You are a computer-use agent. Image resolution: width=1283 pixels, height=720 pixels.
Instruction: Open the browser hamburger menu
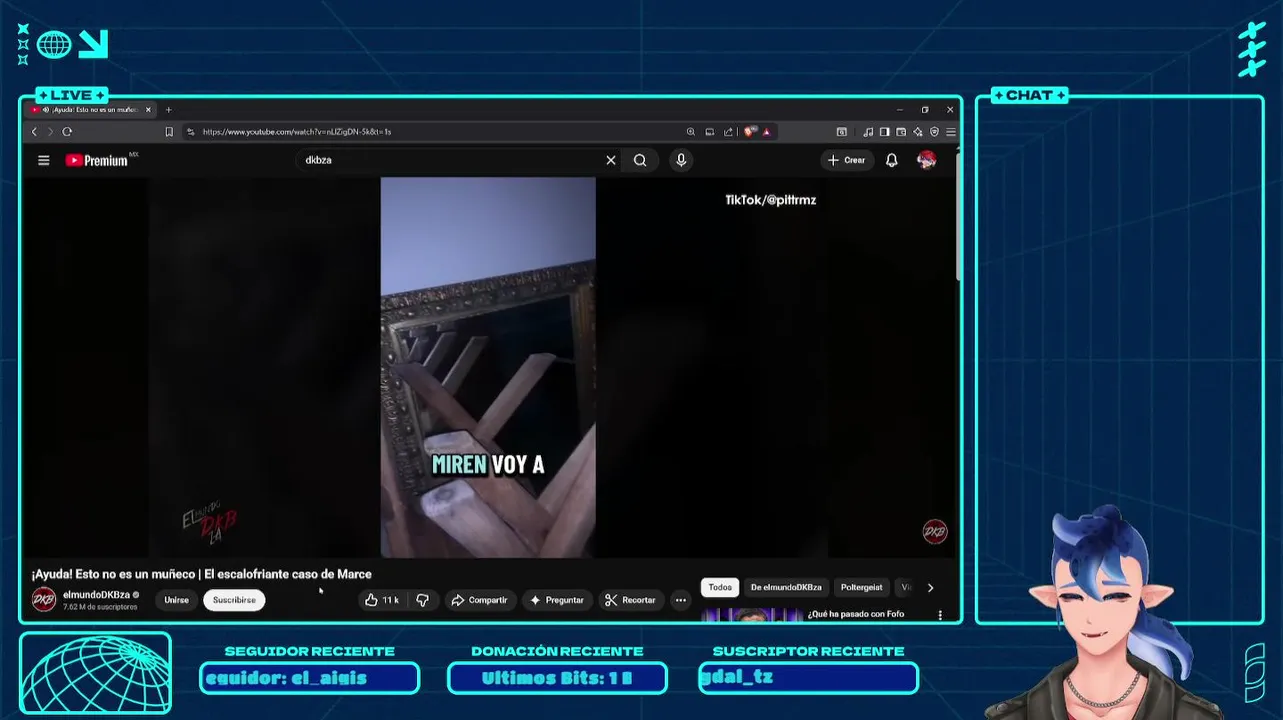coord(951,132)
